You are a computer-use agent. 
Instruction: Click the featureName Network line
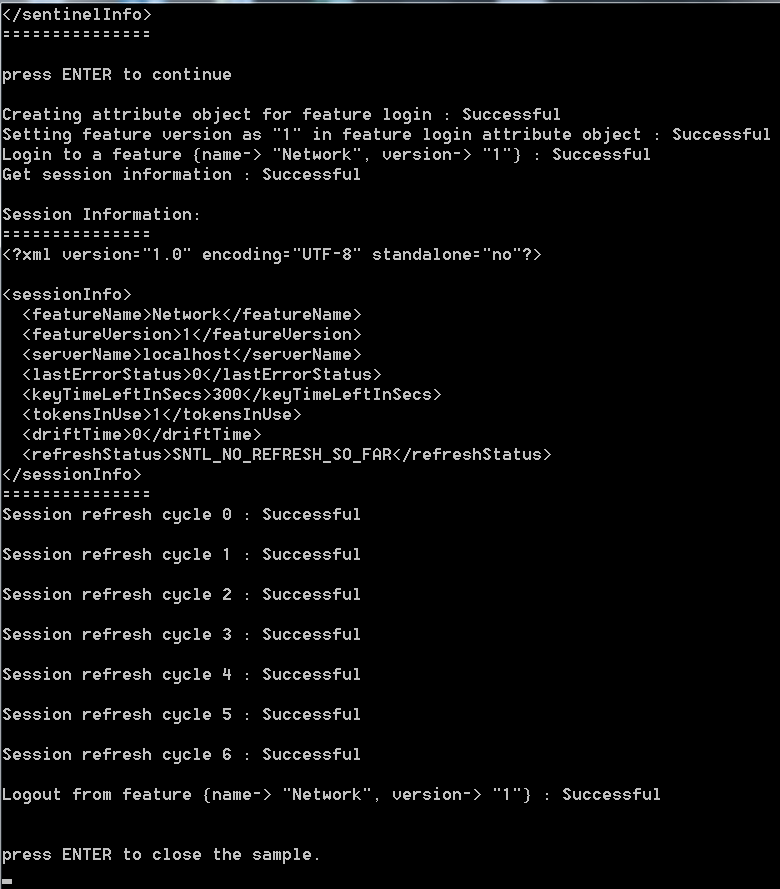191,314
